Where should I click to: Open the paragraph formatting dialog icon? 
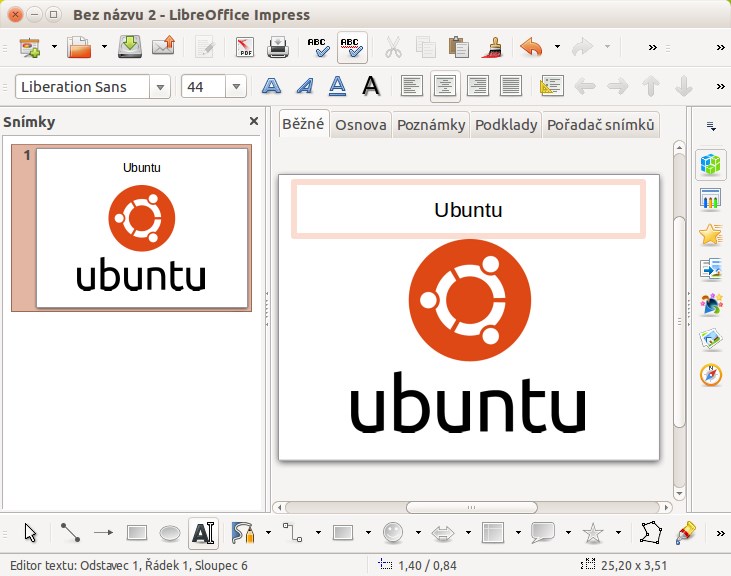[552, 86]
